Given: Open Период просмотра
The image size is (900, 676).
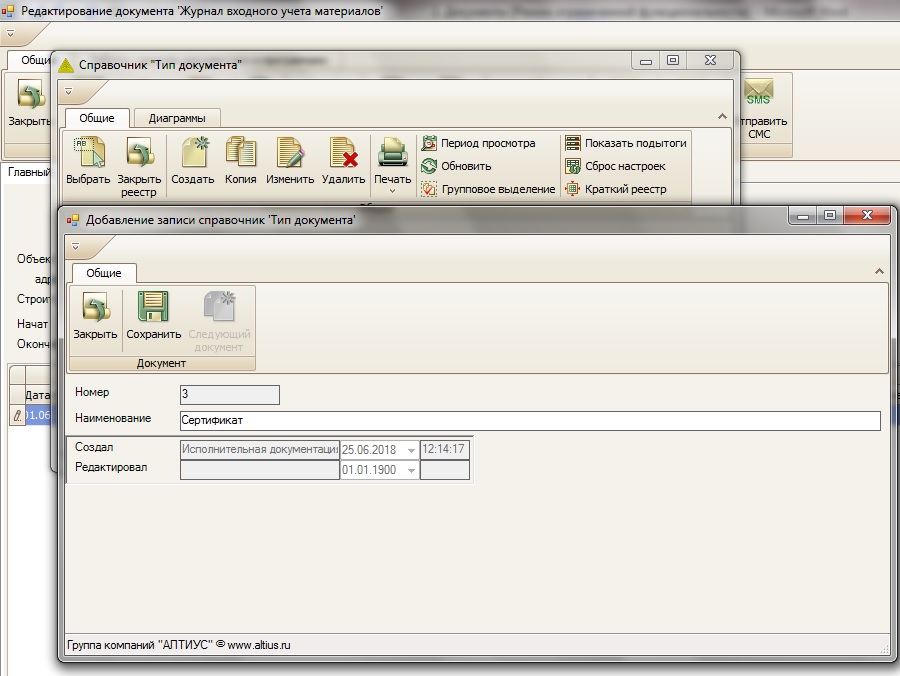Looking at the screenshot, I should pos(479,143).
